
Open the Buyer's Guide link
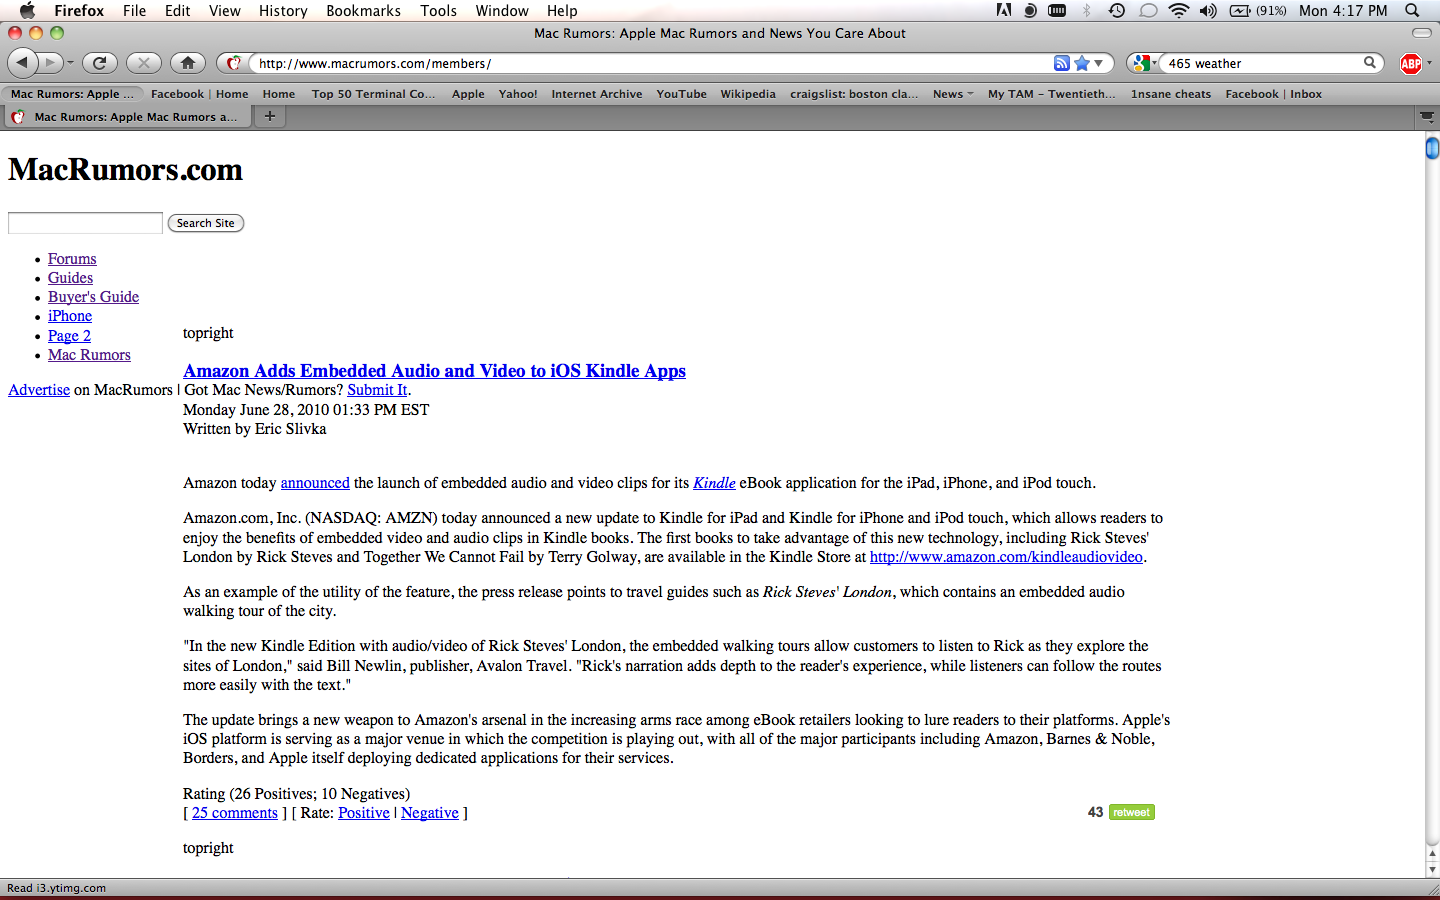click(93, 297)
